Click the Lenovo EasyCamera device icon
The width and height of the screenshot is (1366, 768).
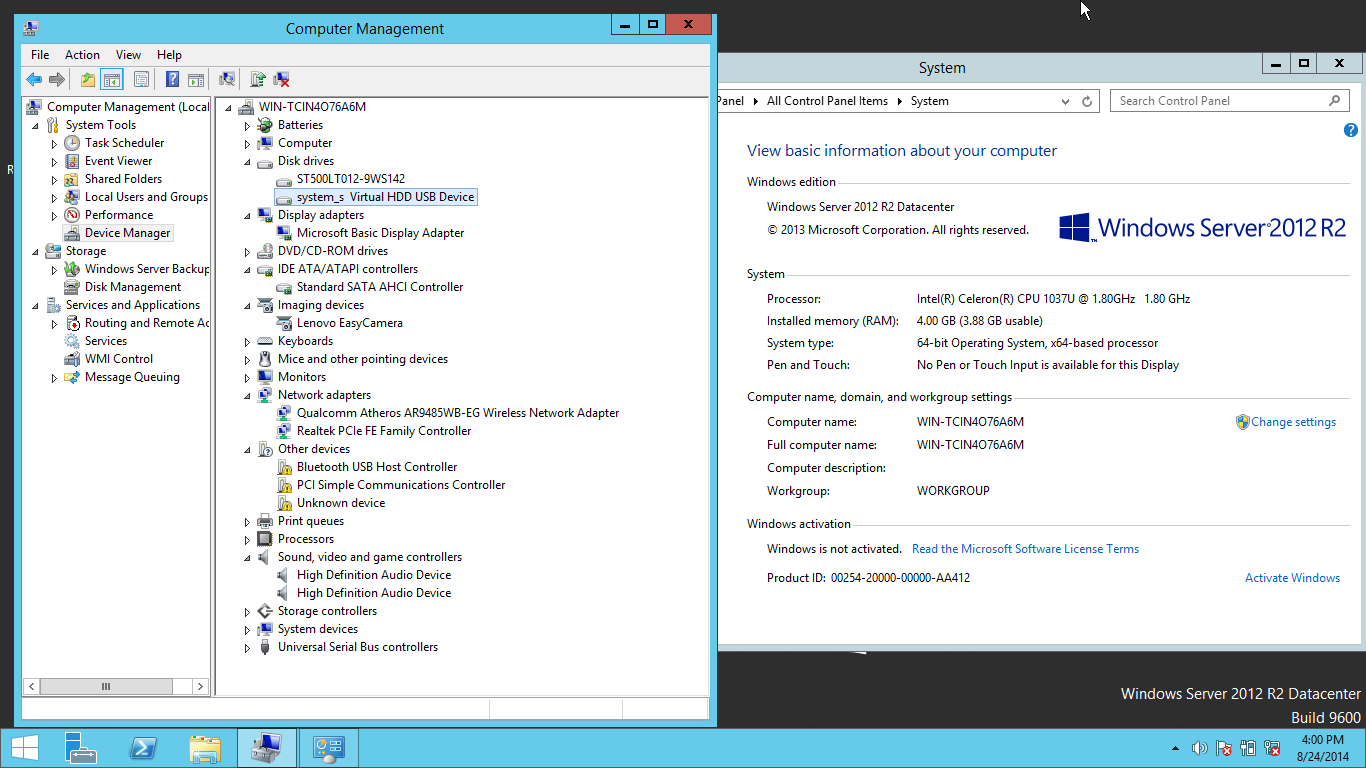pyautogui.click(x=284, y=323)
